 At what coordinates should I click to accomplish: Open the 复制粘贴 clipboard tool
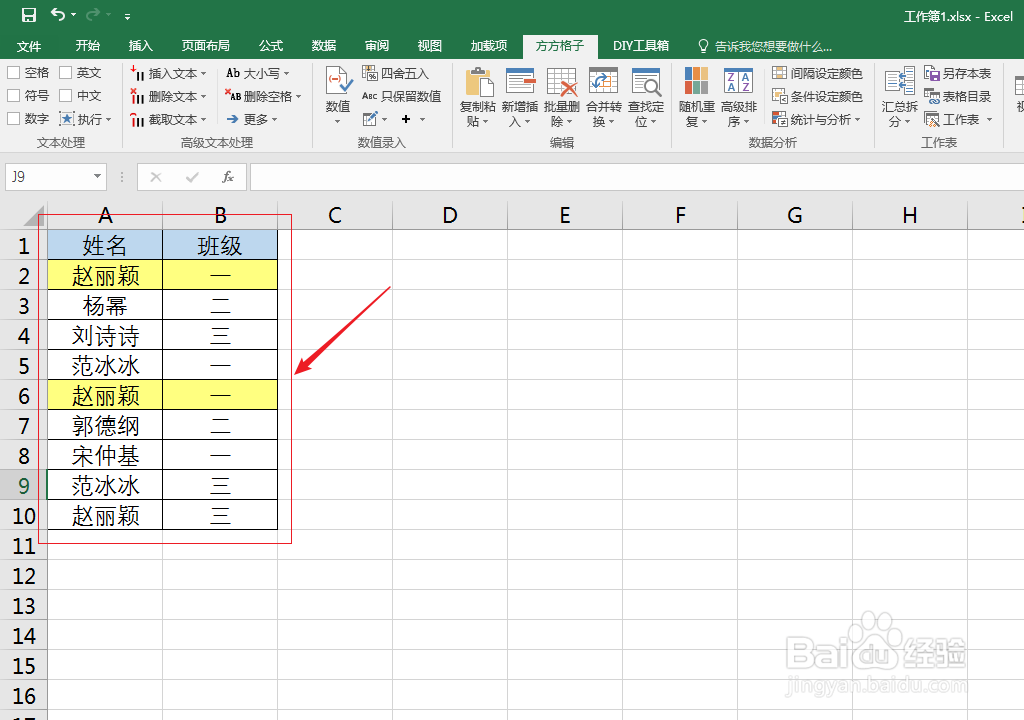(x=478, y=97)
